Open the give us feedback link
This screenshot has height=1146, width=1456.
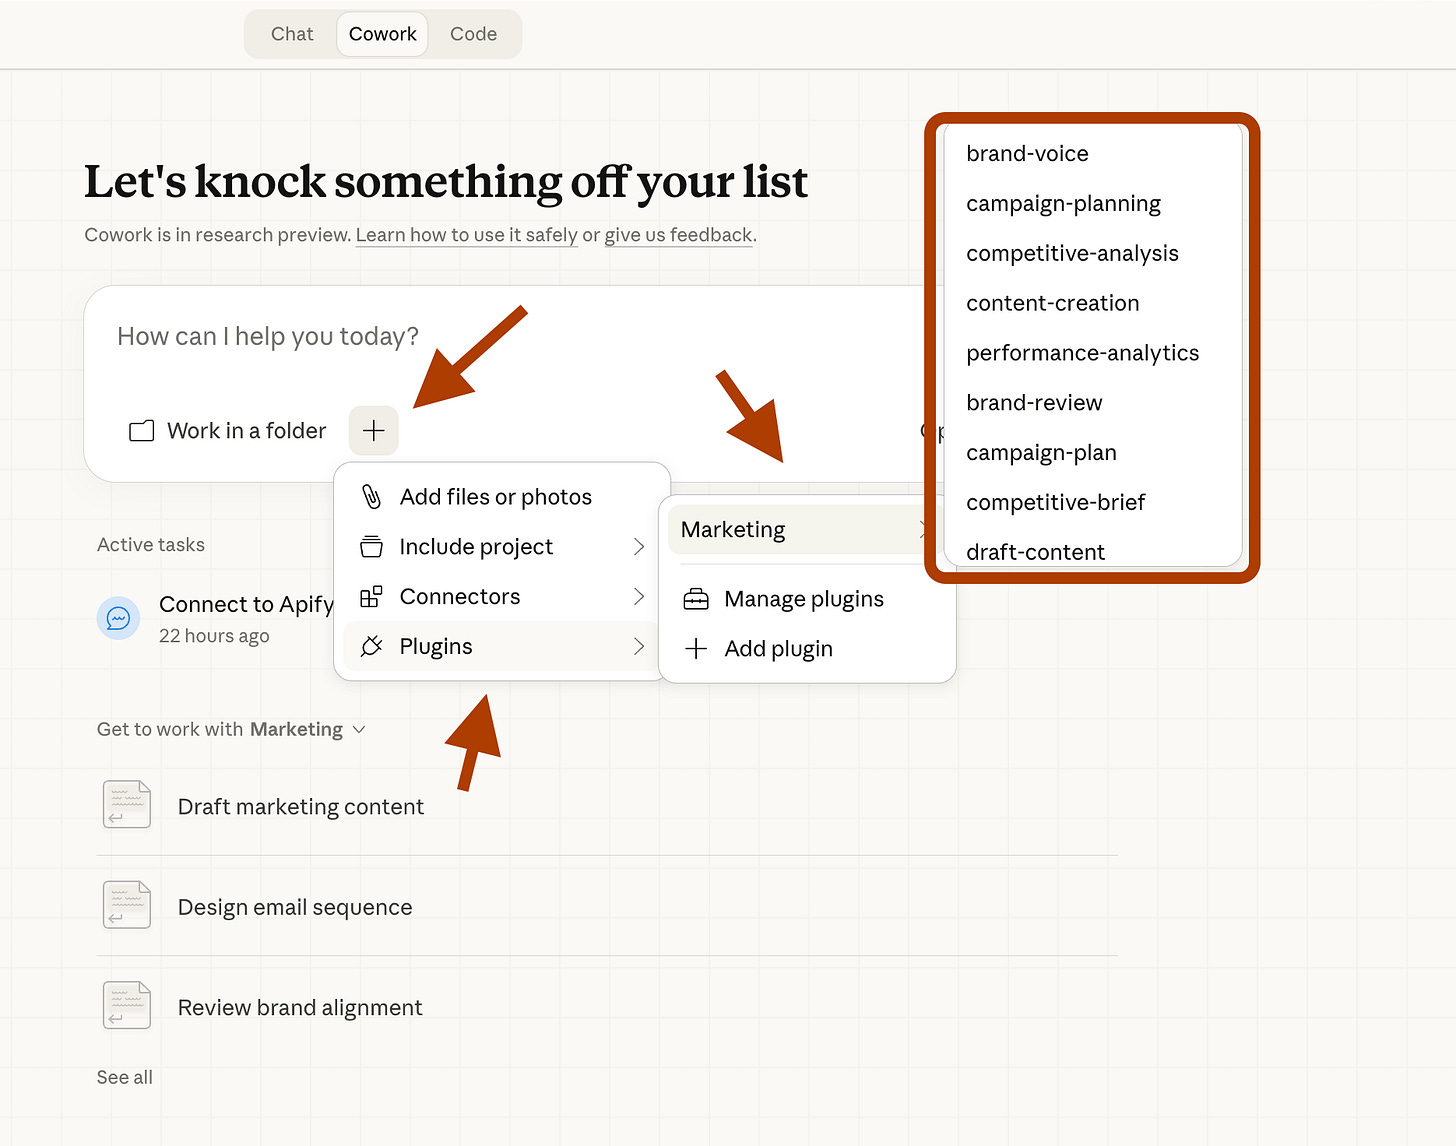coord(678,235)
